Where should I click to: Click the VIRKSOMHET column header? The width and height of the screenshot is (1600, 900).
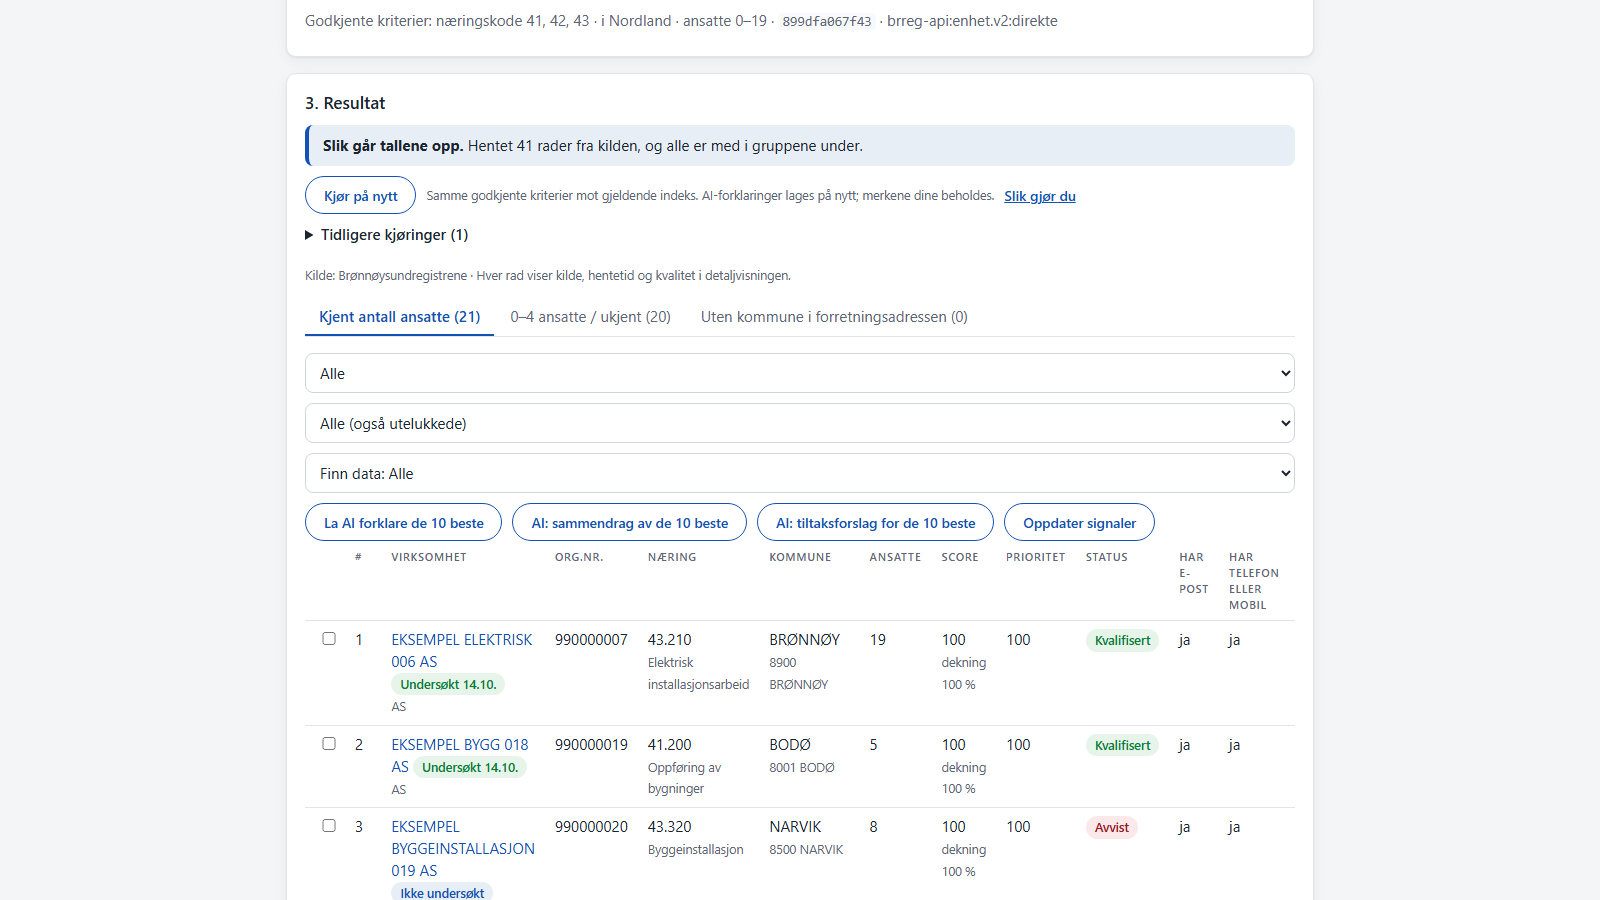429,557
